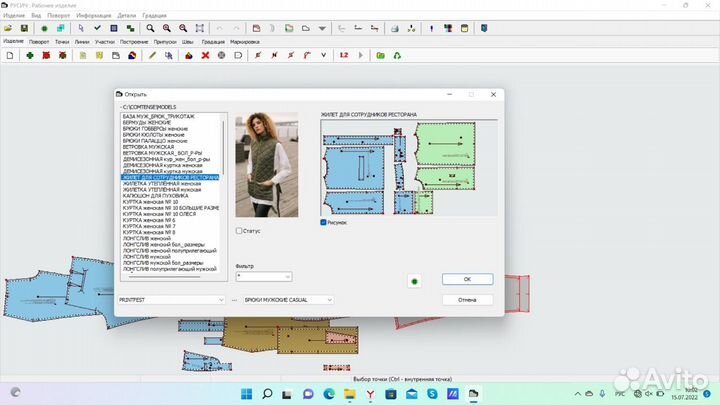Toggle the Статус checkbox

[239, 231]
